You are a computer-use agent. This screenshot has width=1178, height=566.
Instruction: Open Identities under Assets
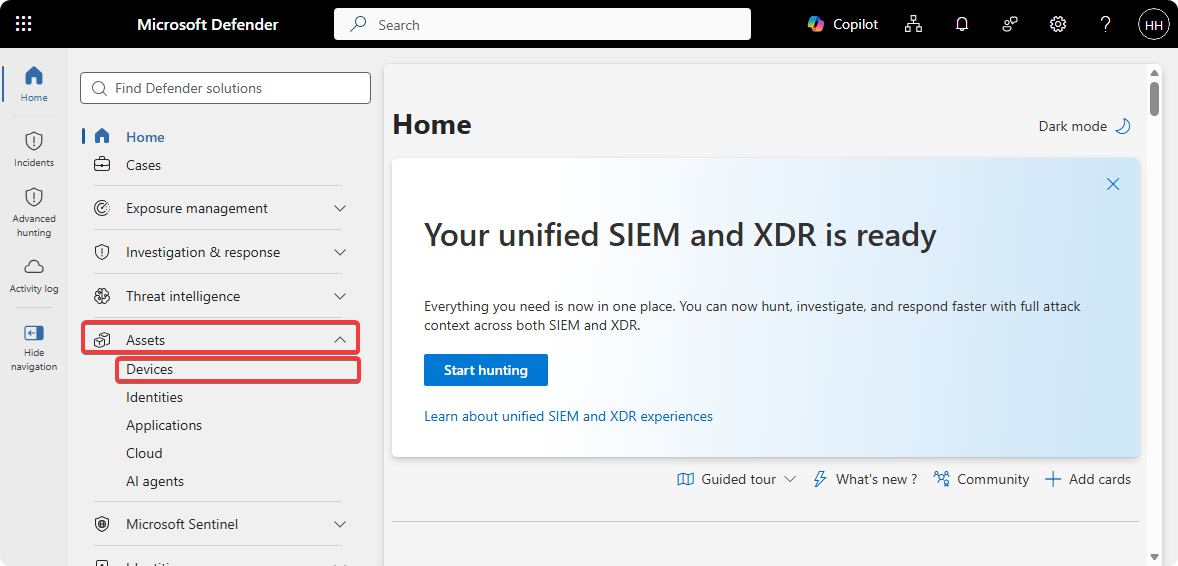tap(154, 397)
